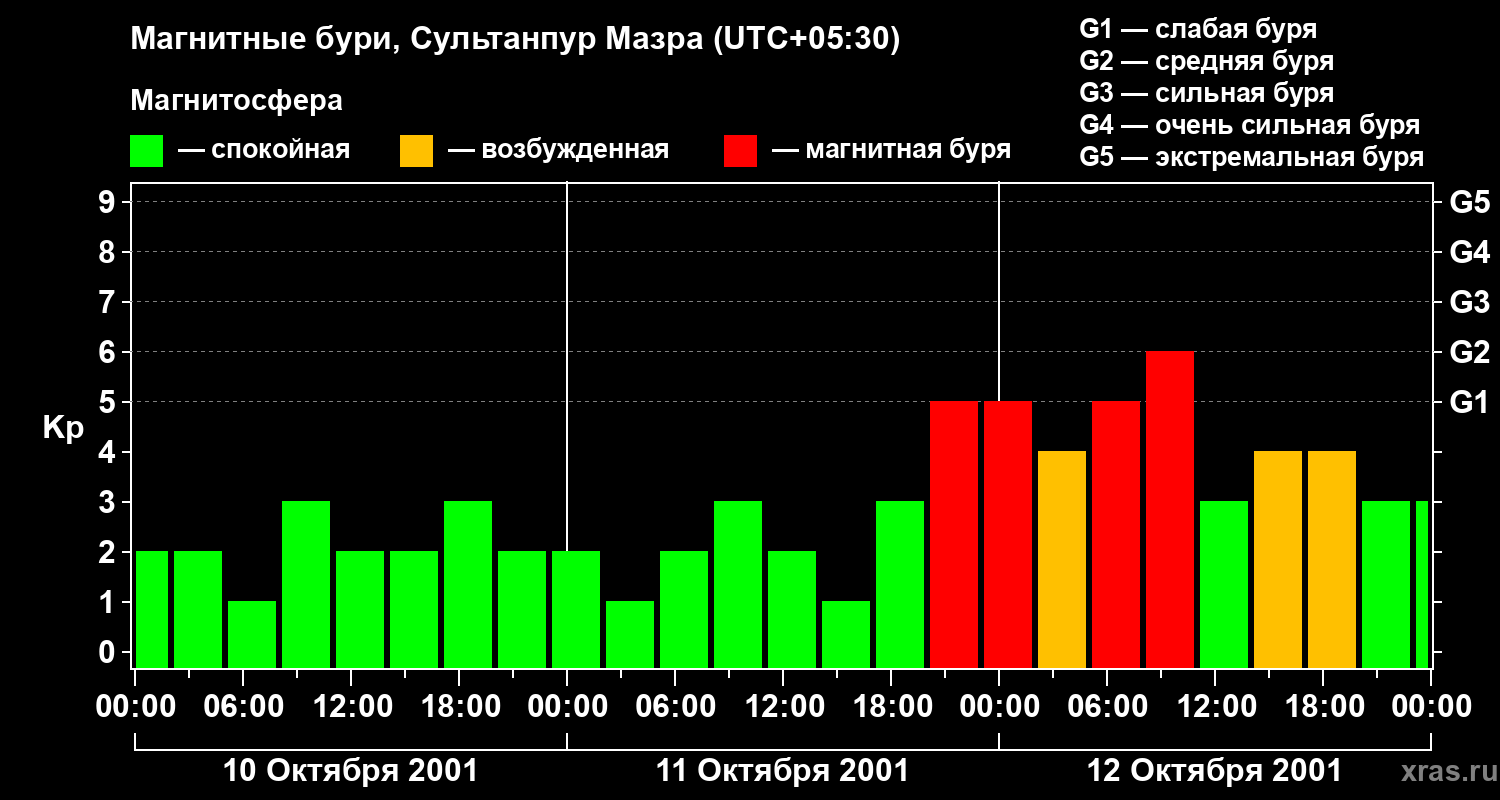1500x800 pixels.
Task: Click the red магнитная буря legend swatch
Action: [x=741, y=151]
